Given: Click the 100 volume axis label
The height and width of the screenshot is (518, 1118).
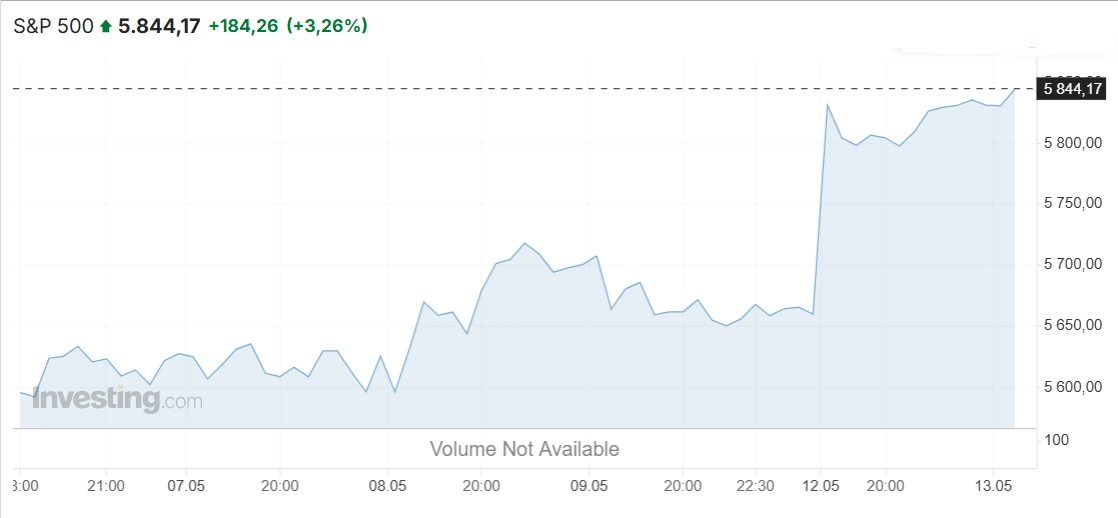Looking at the screenshot, I should 1057,440.
